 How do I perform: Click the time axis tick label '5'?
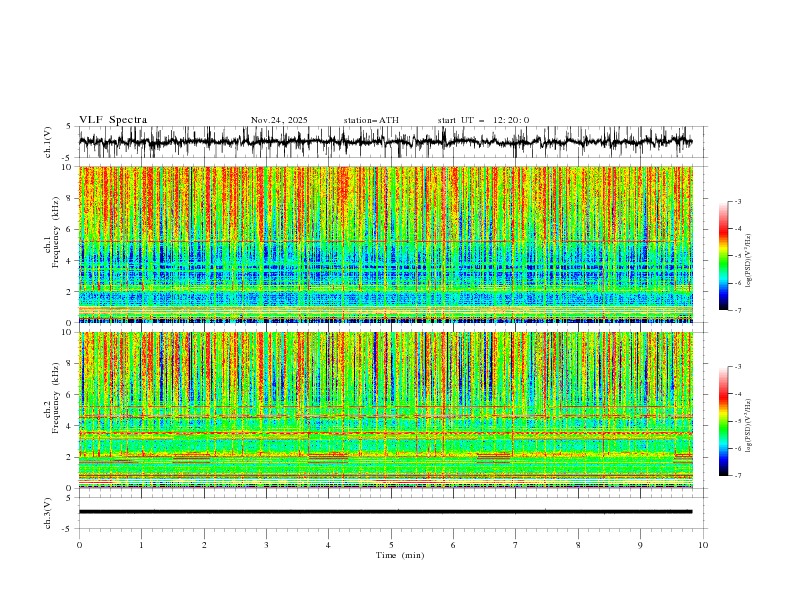pyautogui.click(x=391, y=545)
